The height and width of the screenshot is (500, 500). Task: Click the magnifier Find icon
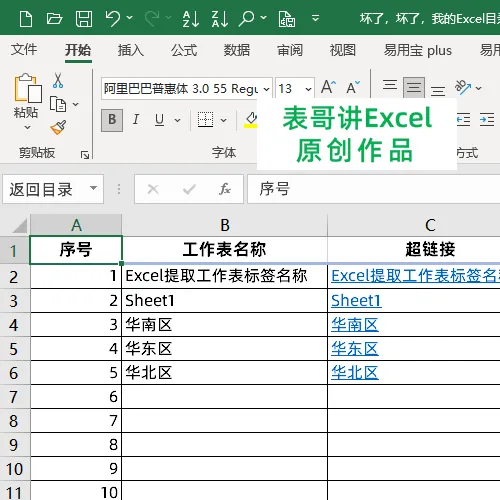pyautogui.click(x=247, y=19)
